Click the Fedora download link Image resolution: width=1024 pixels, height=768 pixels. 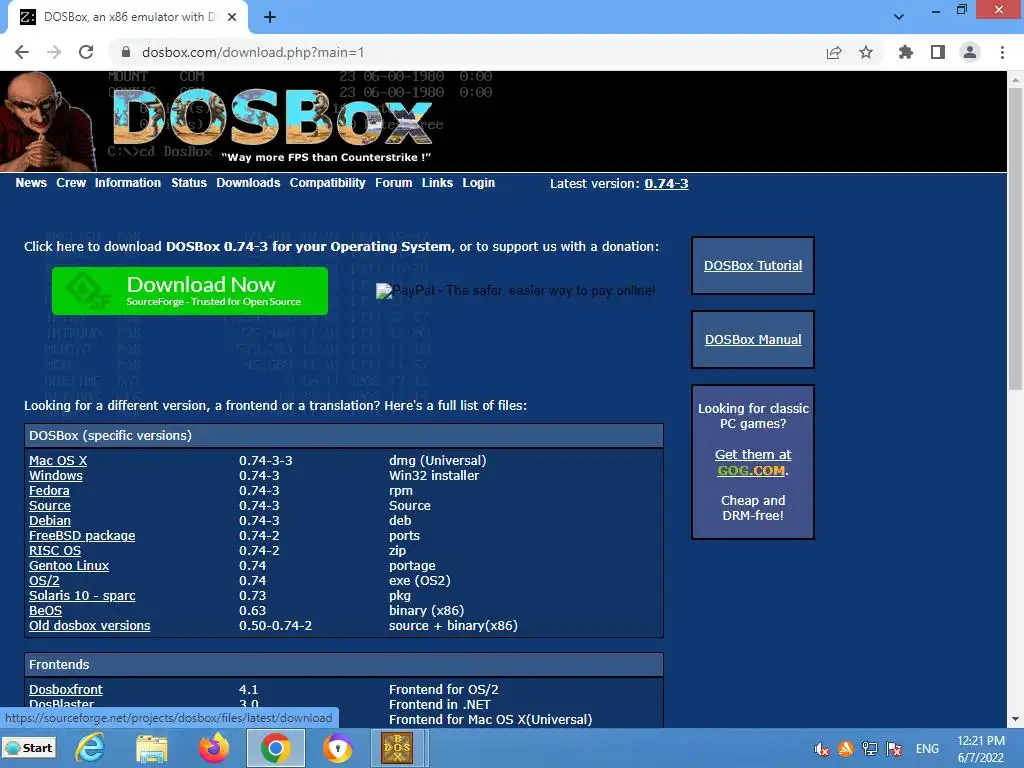pyautogui.click(x=49, y=490)
